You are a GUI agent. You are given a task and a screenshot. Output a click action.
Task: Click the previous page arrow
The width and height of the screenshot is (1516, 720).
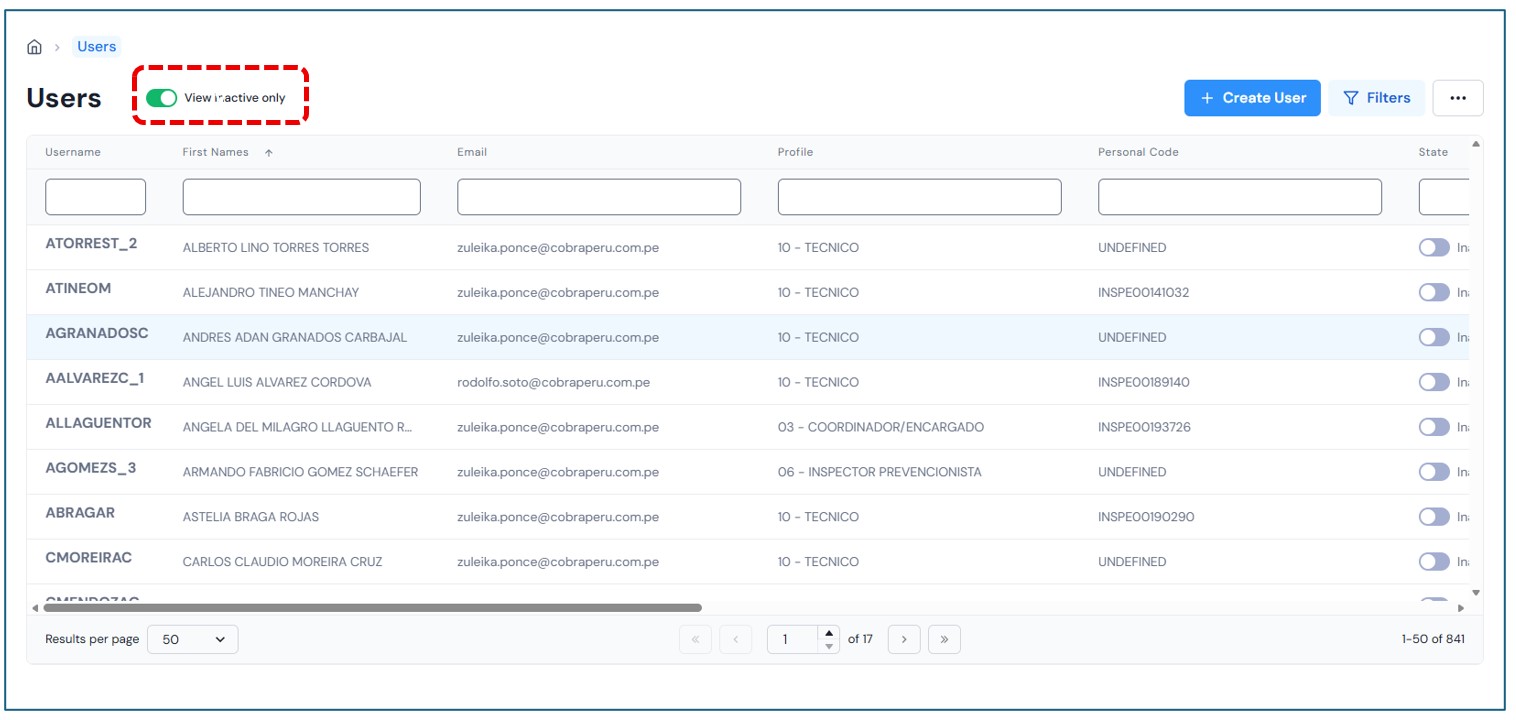pos(735,639)
